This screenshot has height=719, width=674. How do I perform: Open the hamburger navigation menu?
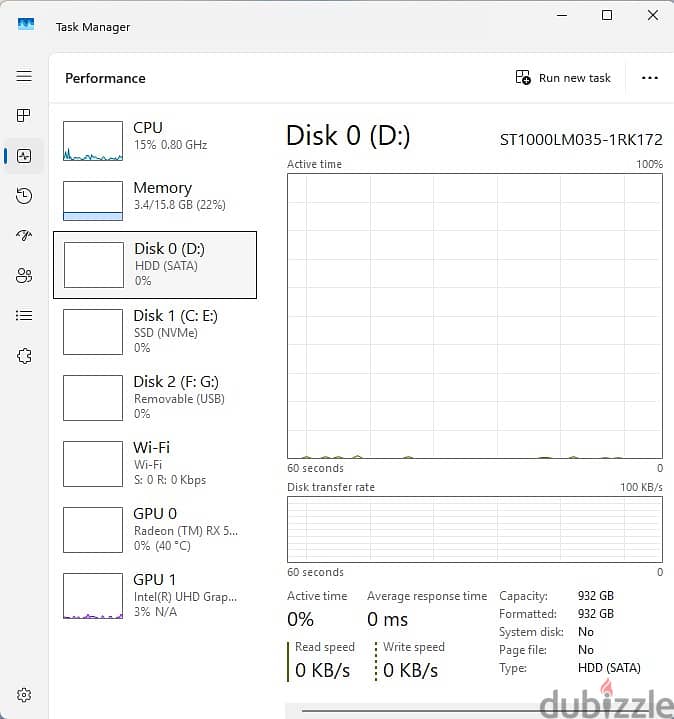click(x=24, y=76)
